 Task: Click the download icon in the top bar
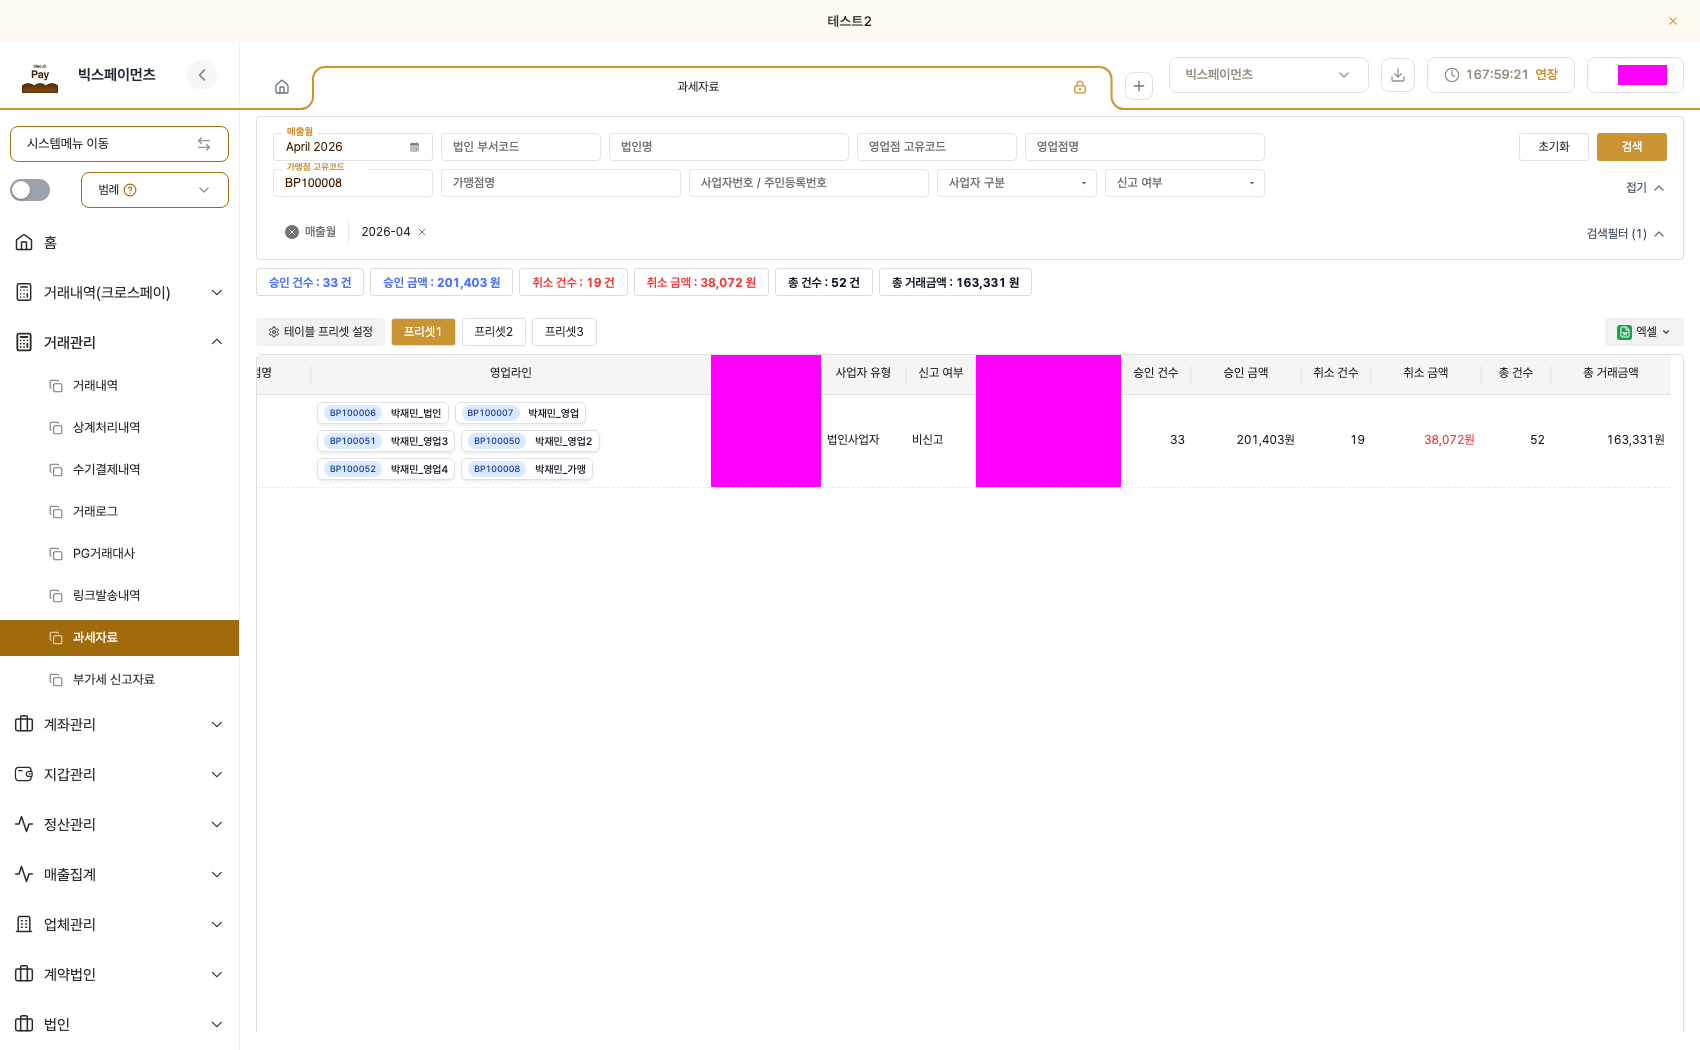(x=1398, y=75)
